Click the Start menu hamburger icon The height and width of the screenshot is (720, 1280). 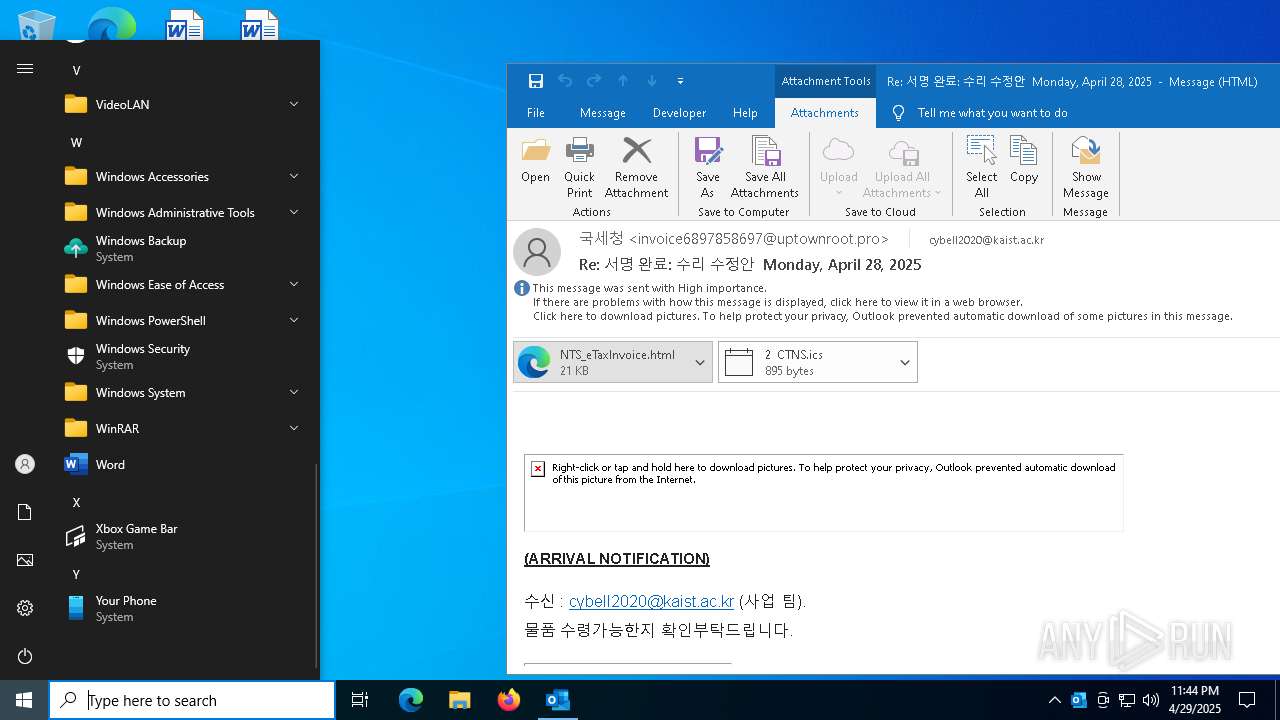point(25,69)
